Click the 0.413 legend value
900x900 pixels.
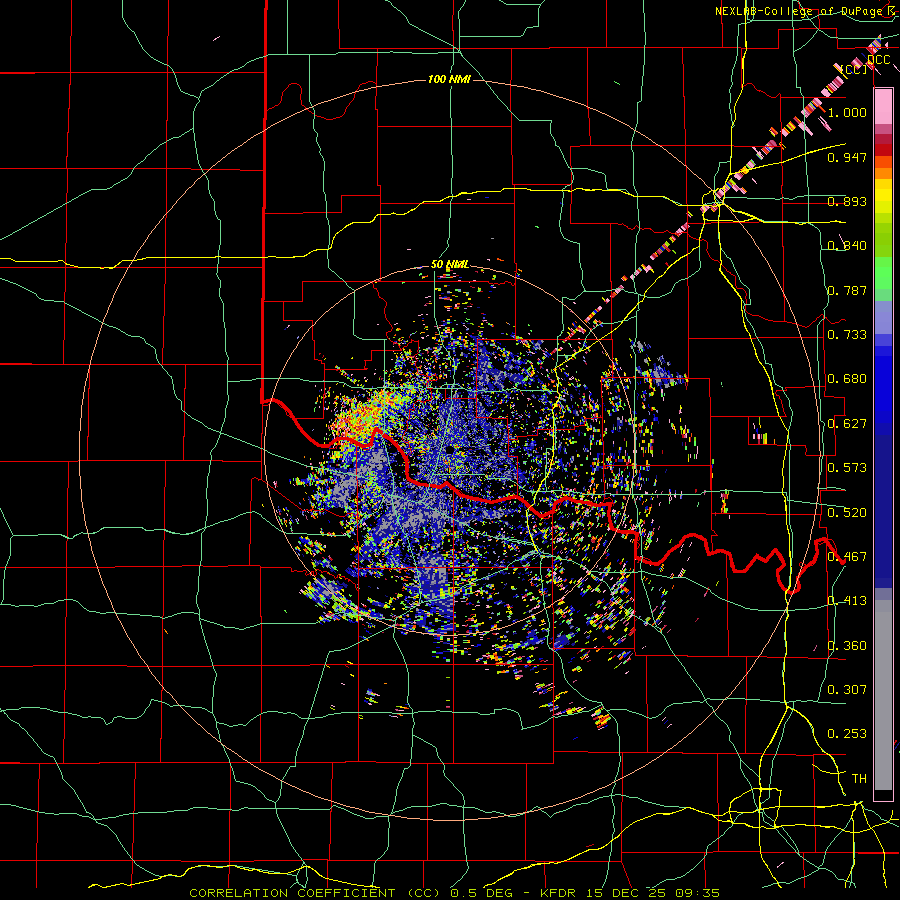[847, 601]
